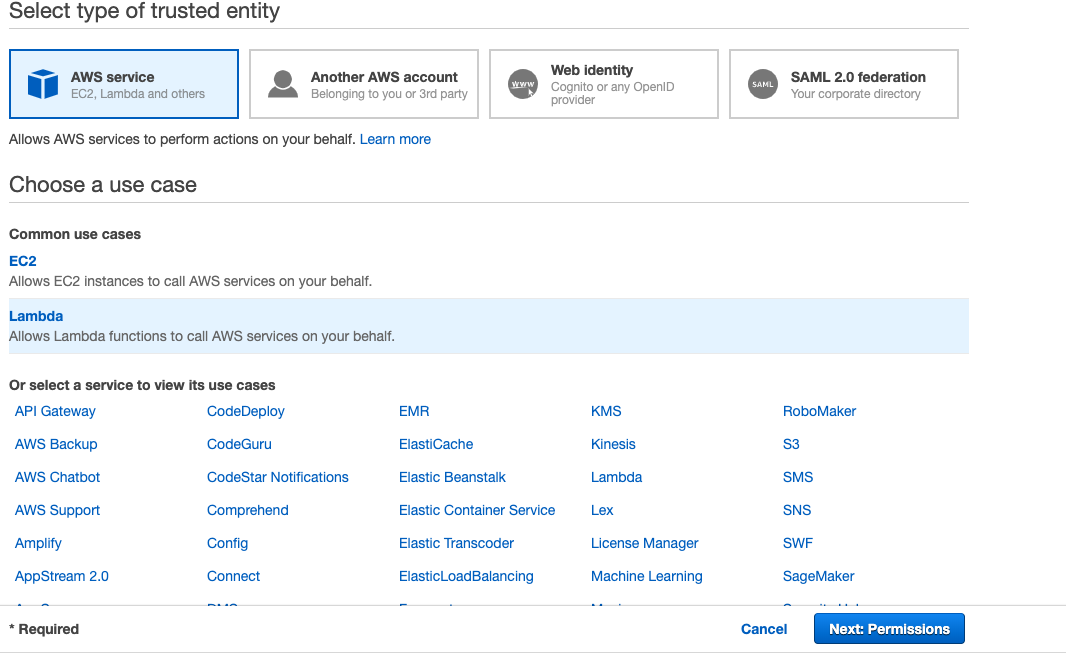
Task: Select the Elastic Container Service link
Action: point(477,510)
